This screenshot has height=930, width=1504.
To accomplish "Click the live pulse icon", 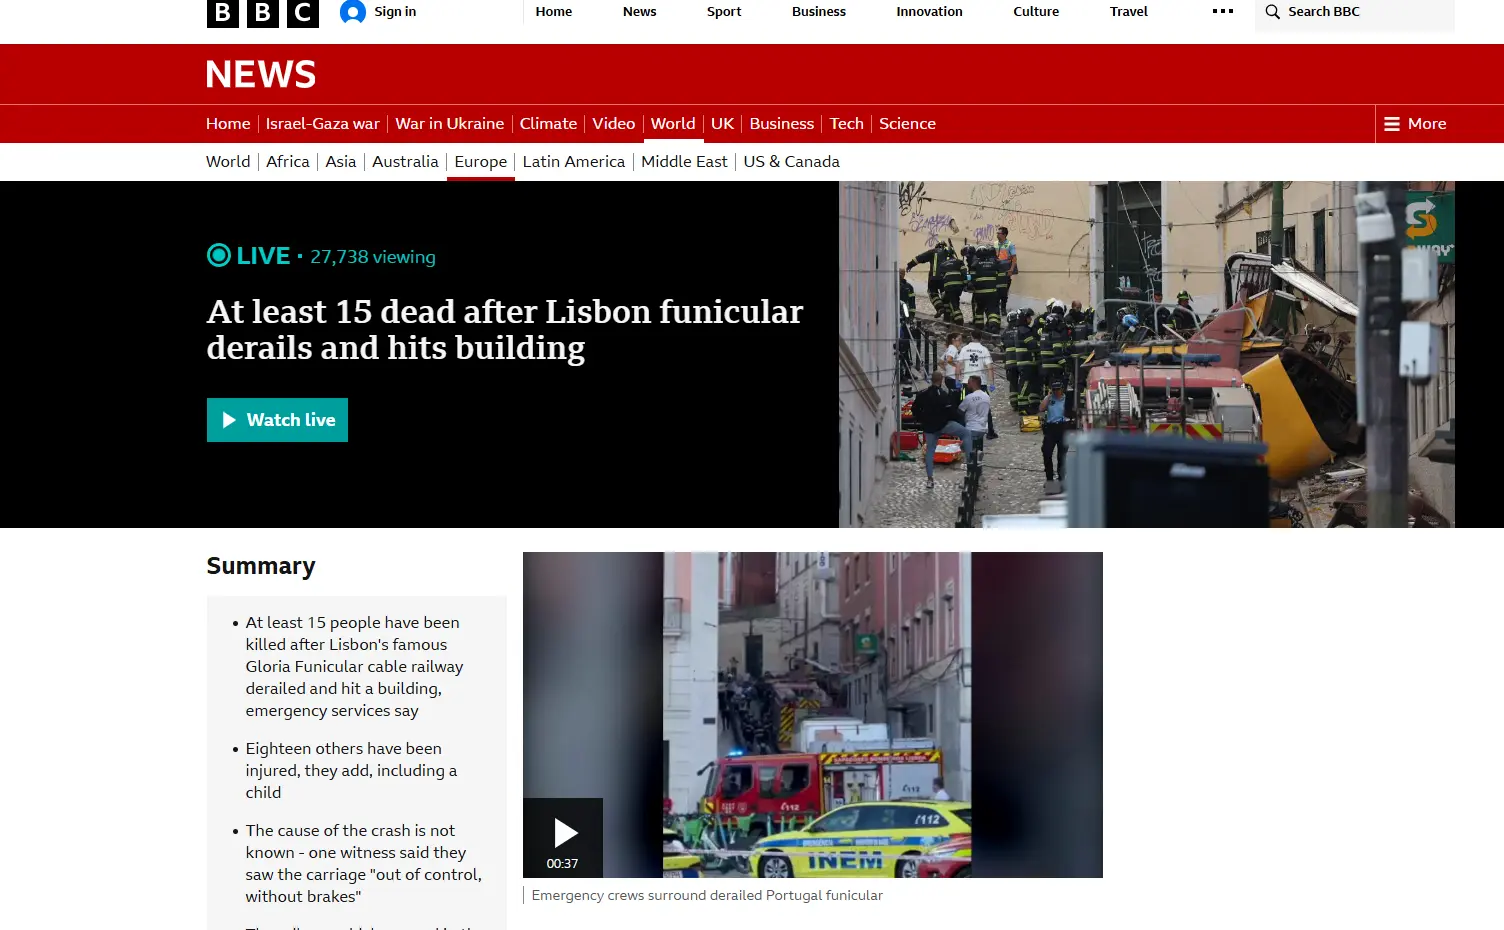I will (x=219, y=256).
